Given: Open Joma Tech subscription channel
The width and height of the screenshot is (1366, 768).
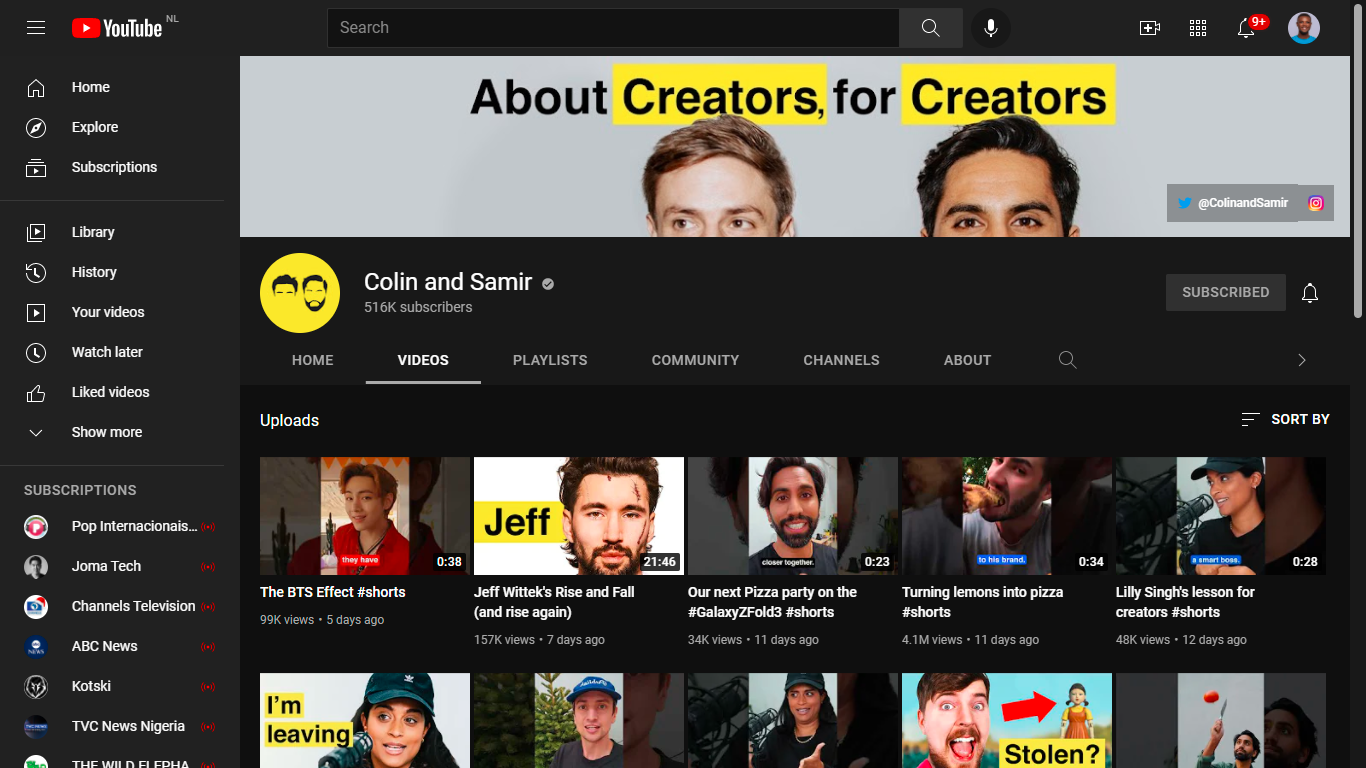Looking at the screenshot, I should coord(112,566).
